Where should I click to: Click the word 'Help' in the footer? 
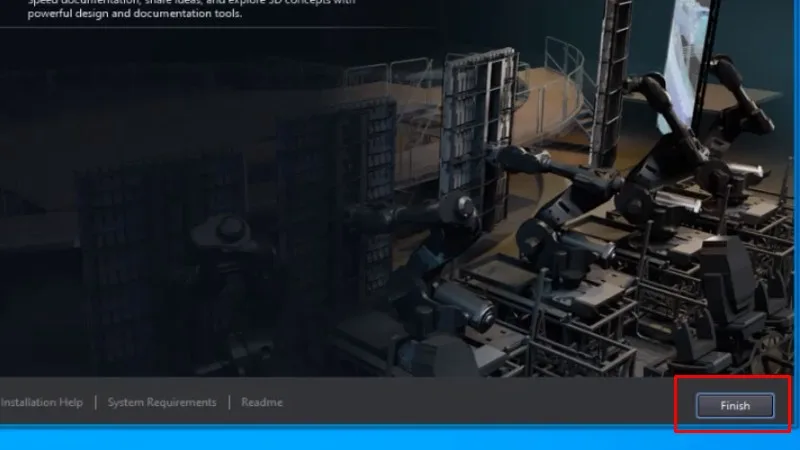[x=70, y=402]
